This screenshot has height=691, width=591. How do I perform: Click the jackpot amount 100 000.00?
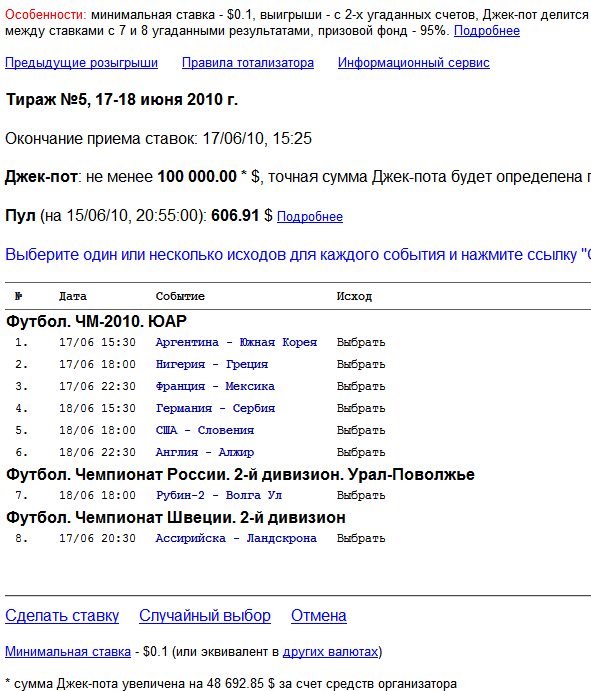(197, 177)
